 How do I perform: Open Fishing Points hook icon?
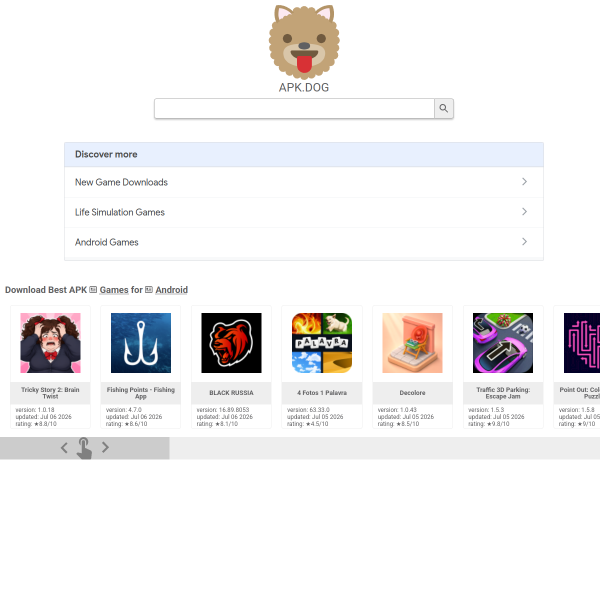click(x=141, y=343)
